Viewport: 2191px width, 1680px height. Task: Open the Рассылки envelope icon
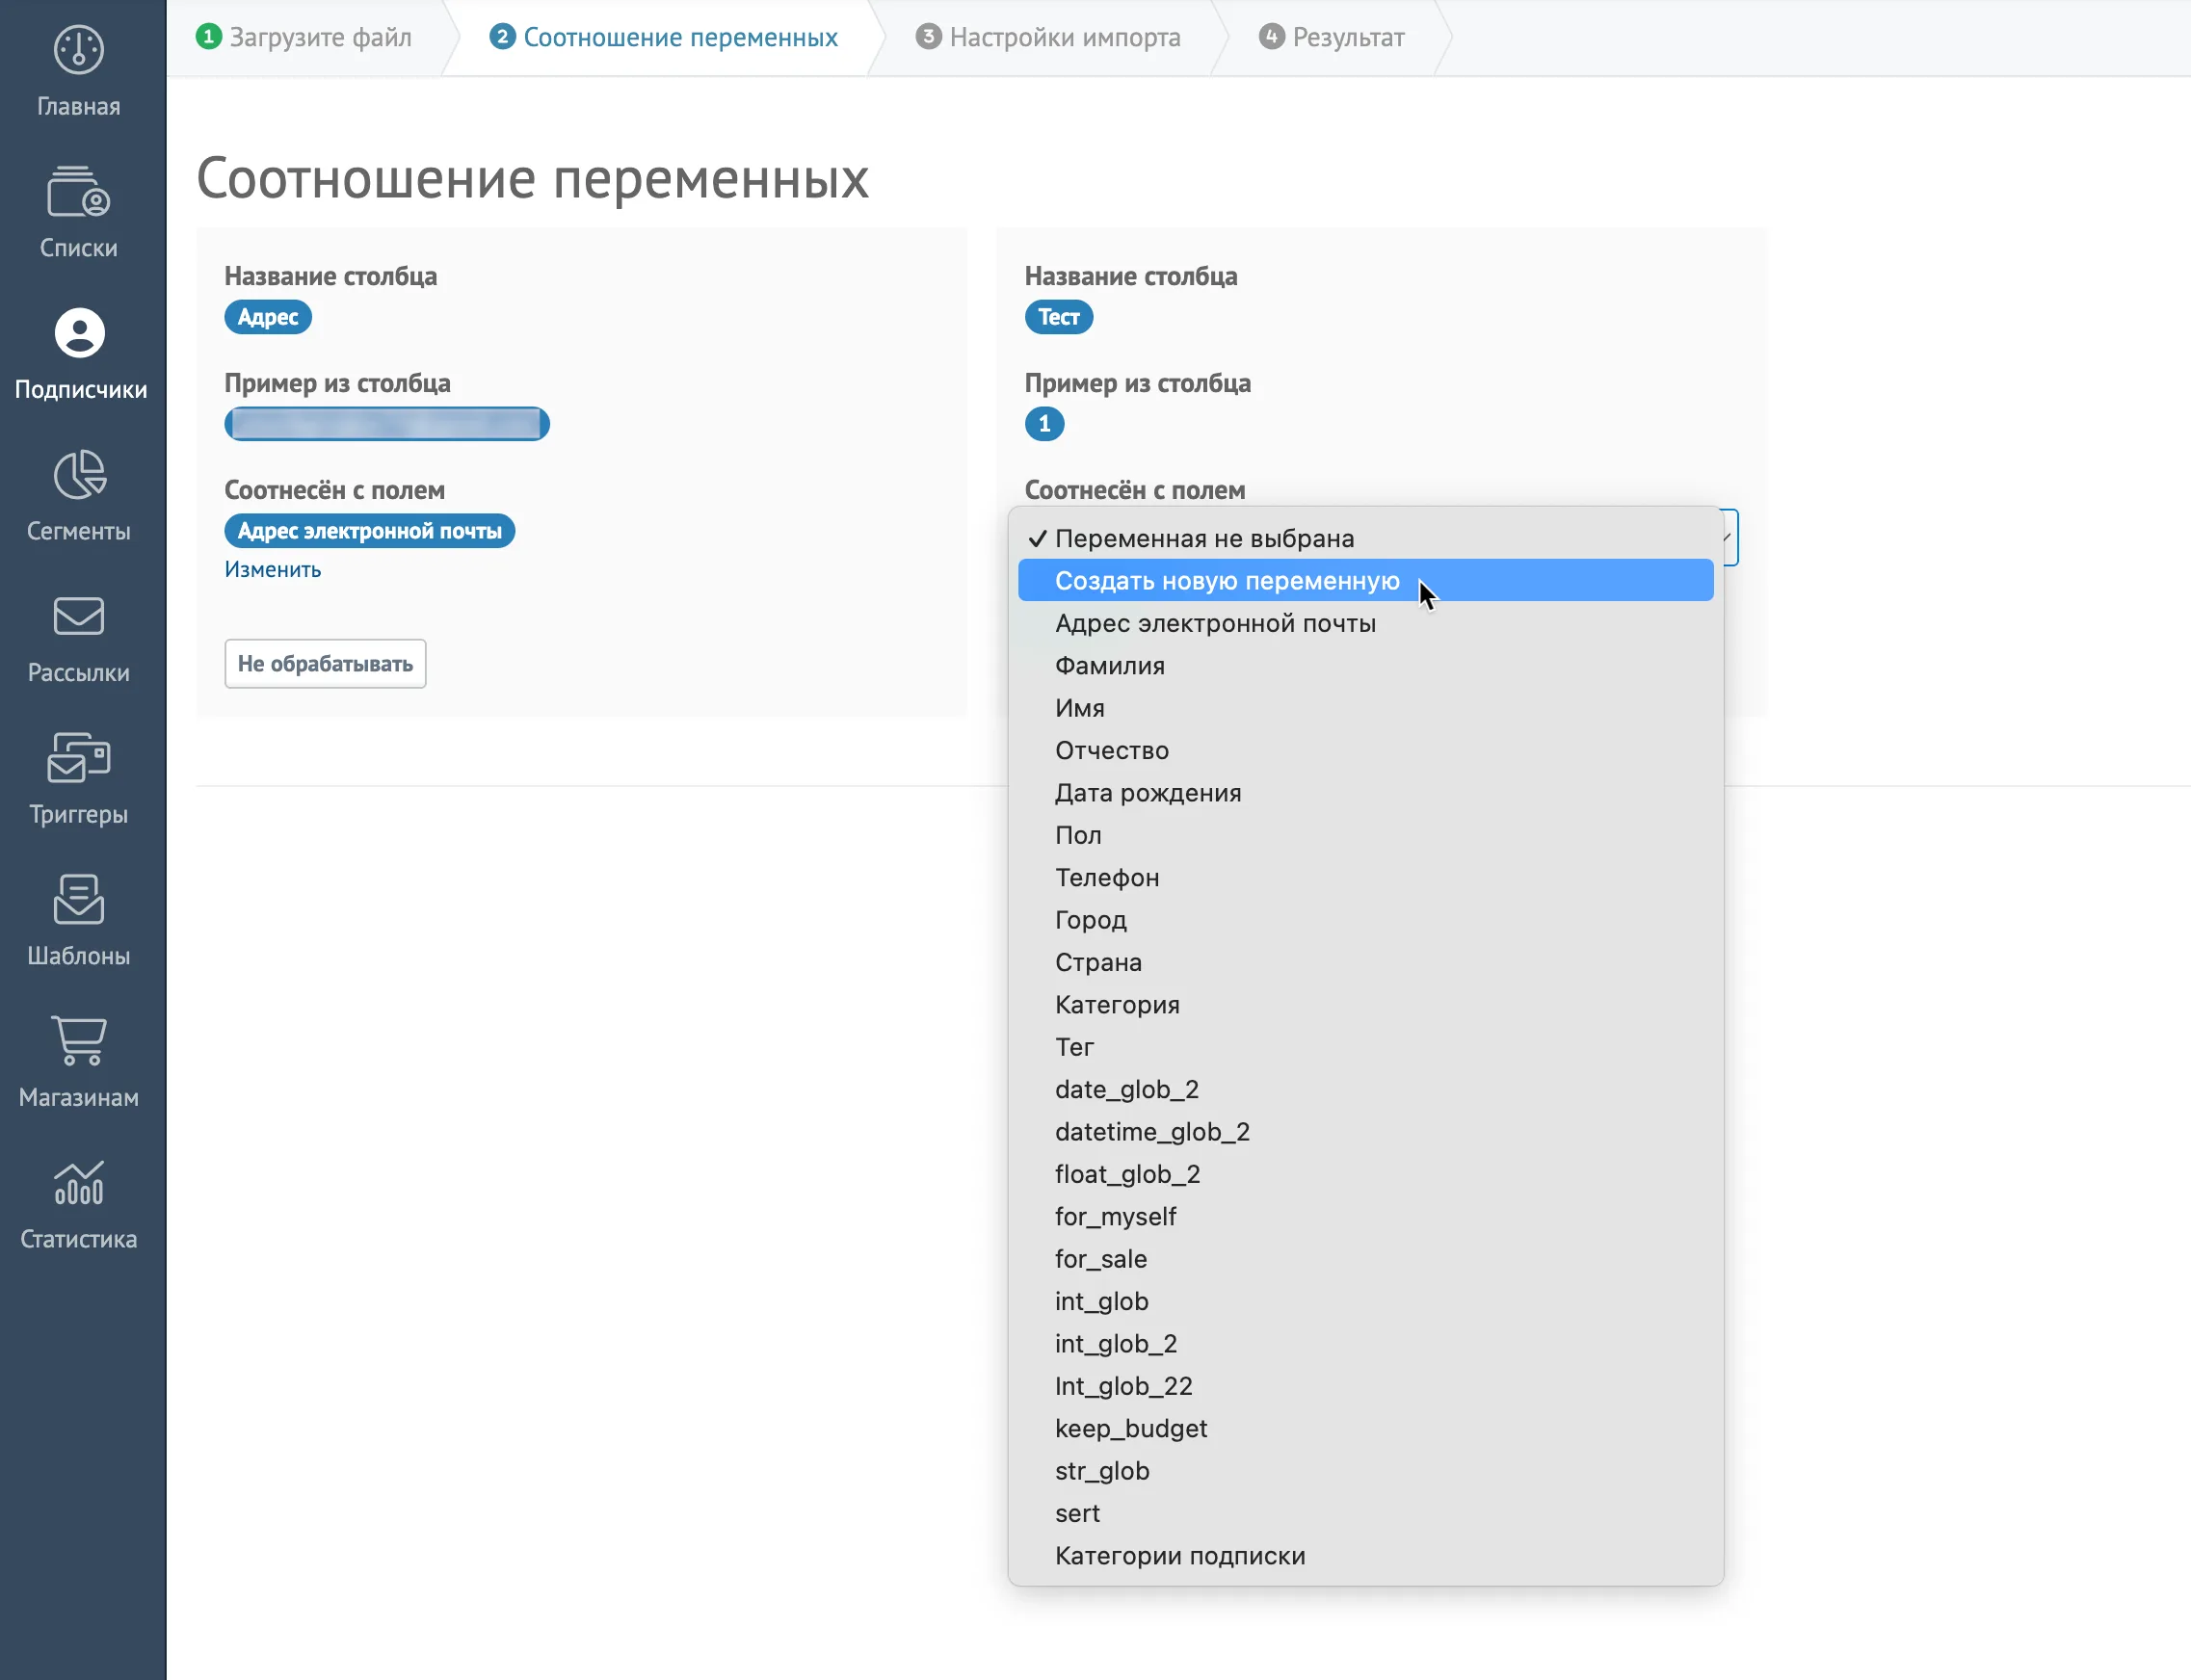click(79, 616)
